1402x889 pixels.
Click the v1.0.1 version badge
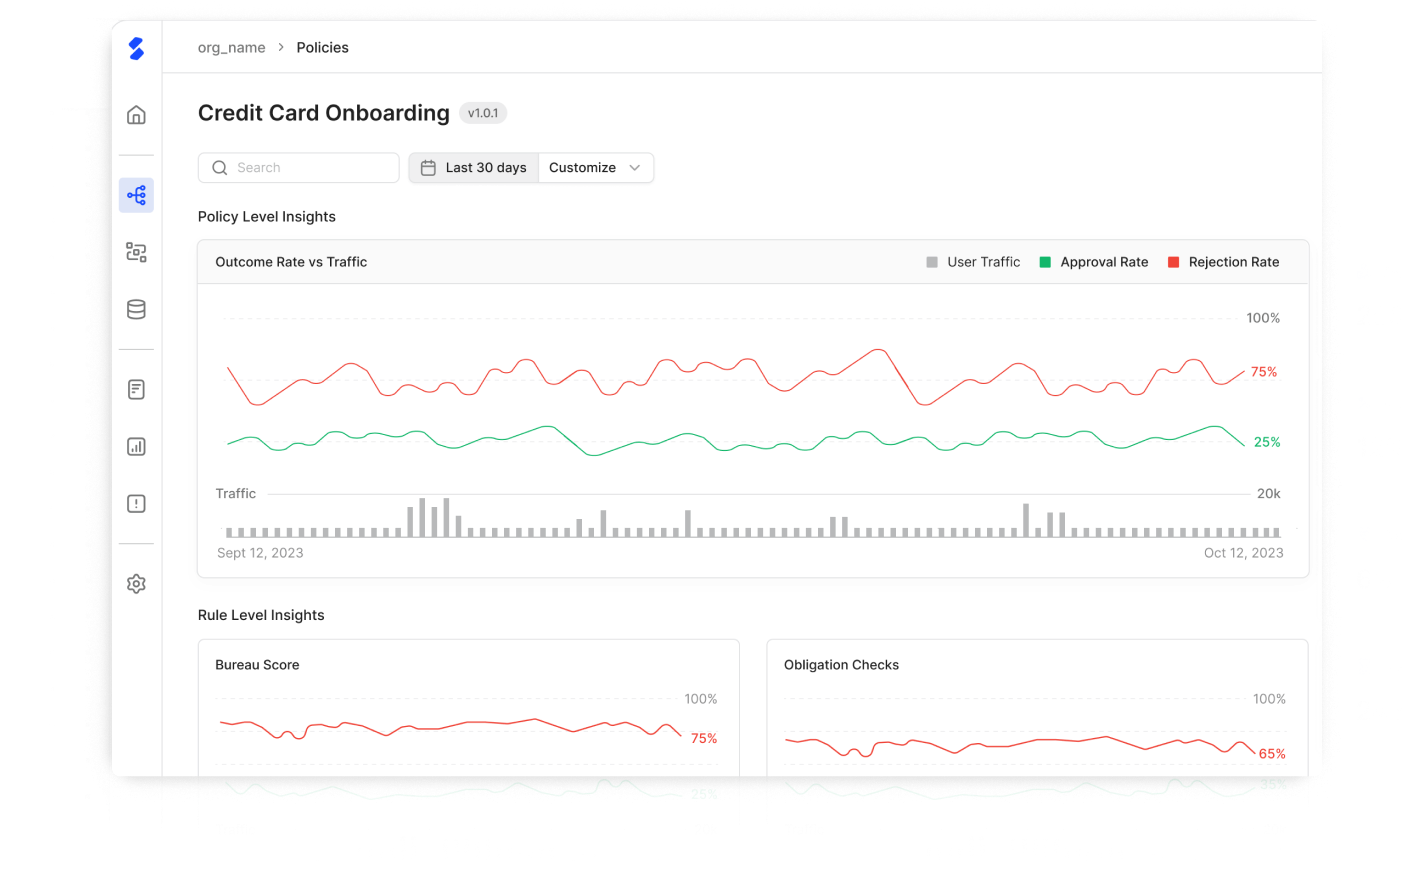tap(483, 113)
